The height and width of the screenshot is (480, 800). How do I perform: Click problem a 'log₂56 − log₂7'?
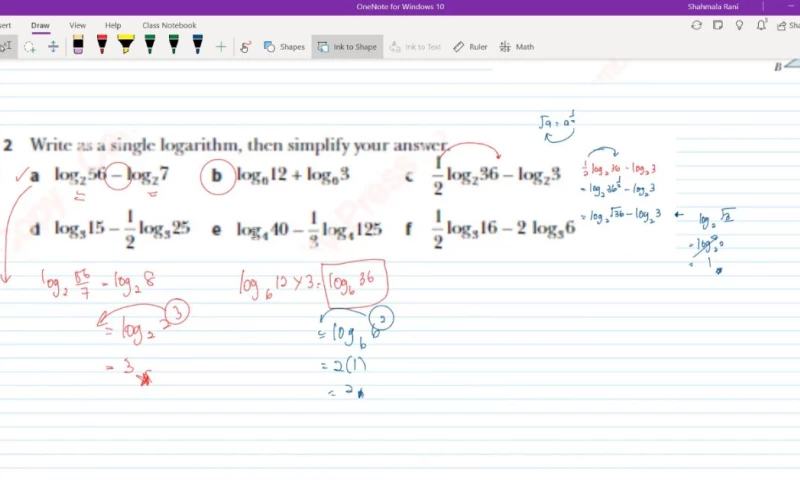pyautogui.click(x=111, y=175)
